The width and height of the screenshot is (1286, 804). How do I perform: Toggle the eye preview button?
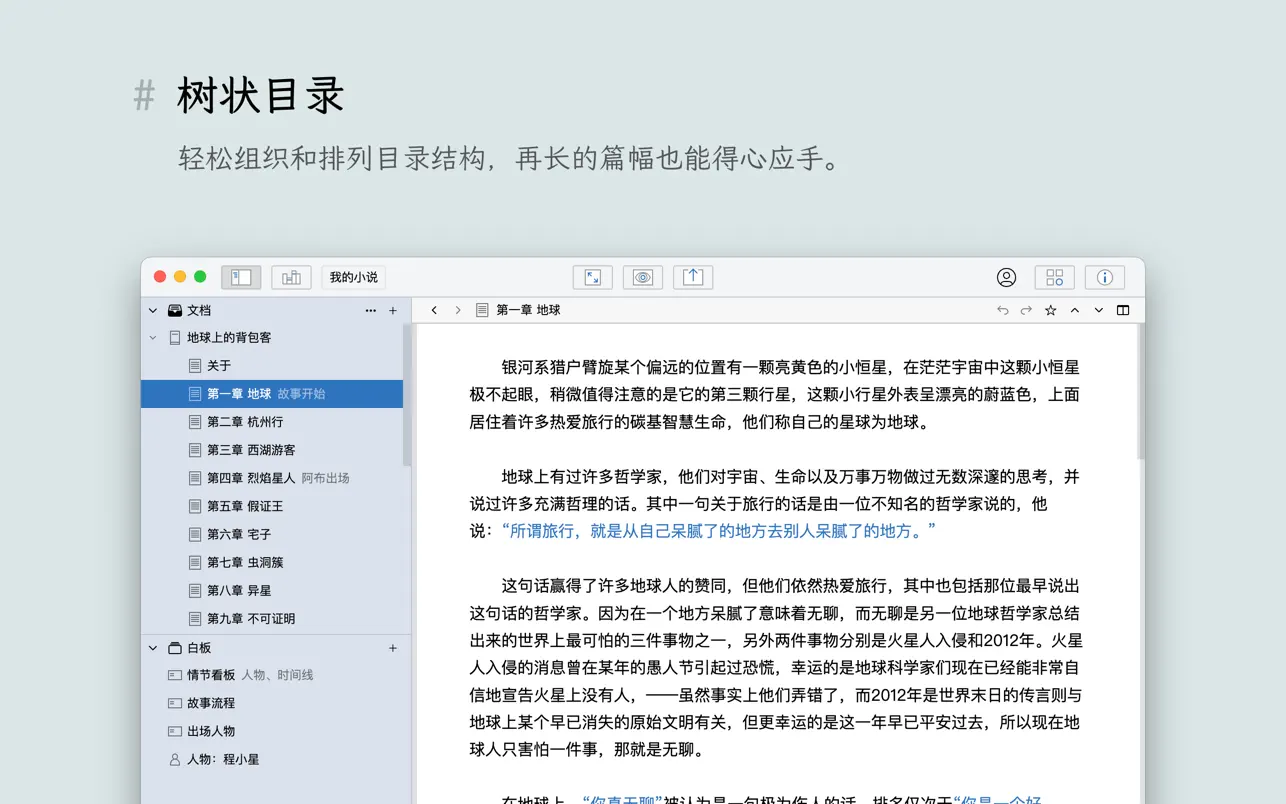tap(643, 277)
